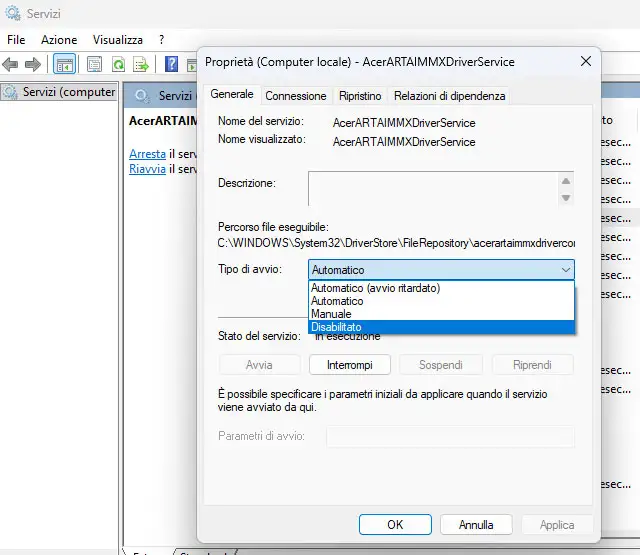The image size is (640, 555).
Task: Switch to Relazioni di dipendenza tab
Action: 449,96
